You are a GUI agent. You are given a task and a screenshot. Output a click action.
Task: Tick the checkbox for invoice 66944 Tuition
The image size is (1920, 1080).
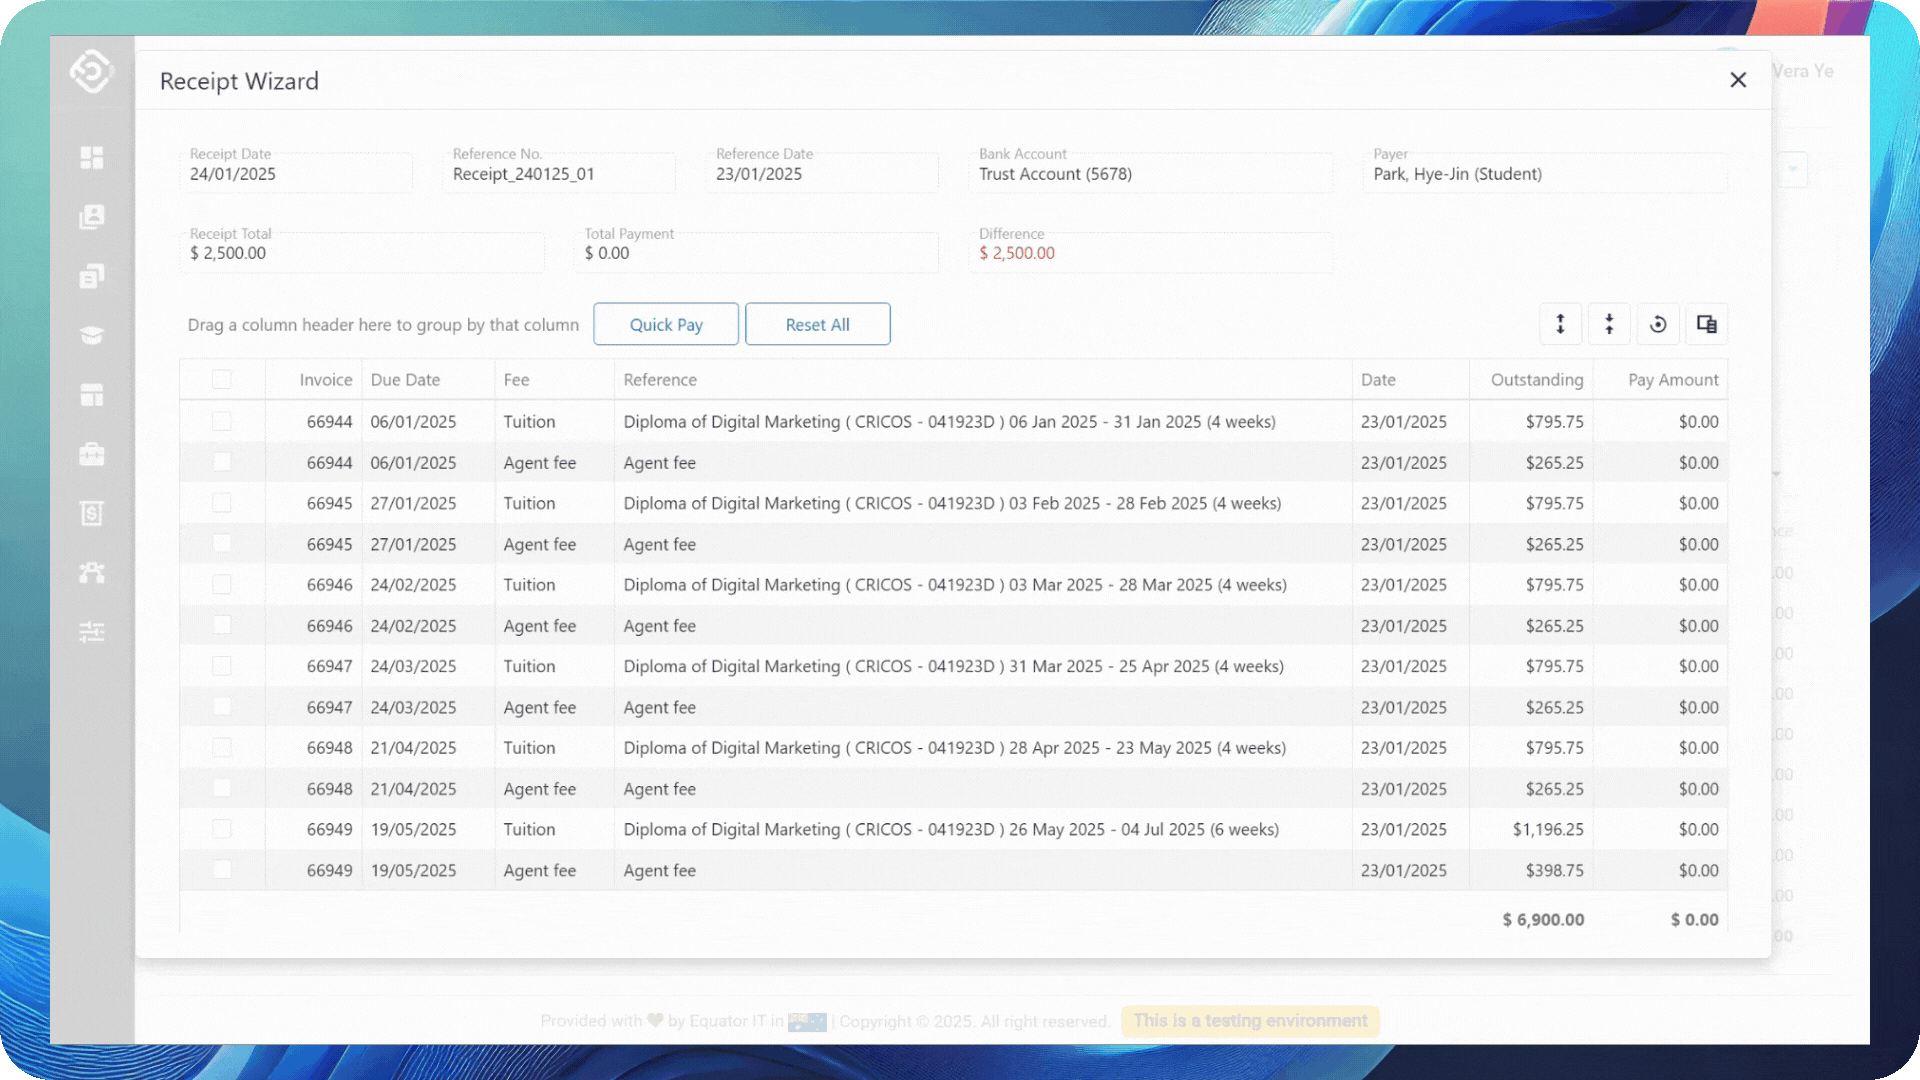[221, 421]
